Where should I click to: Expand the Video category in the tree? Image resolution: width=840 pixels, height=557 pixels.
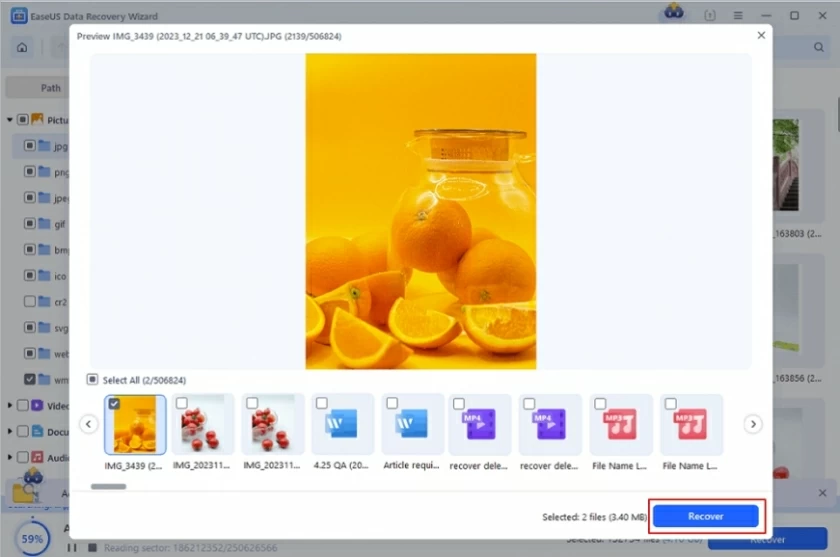pyautogui.click(x=10, y=405)
